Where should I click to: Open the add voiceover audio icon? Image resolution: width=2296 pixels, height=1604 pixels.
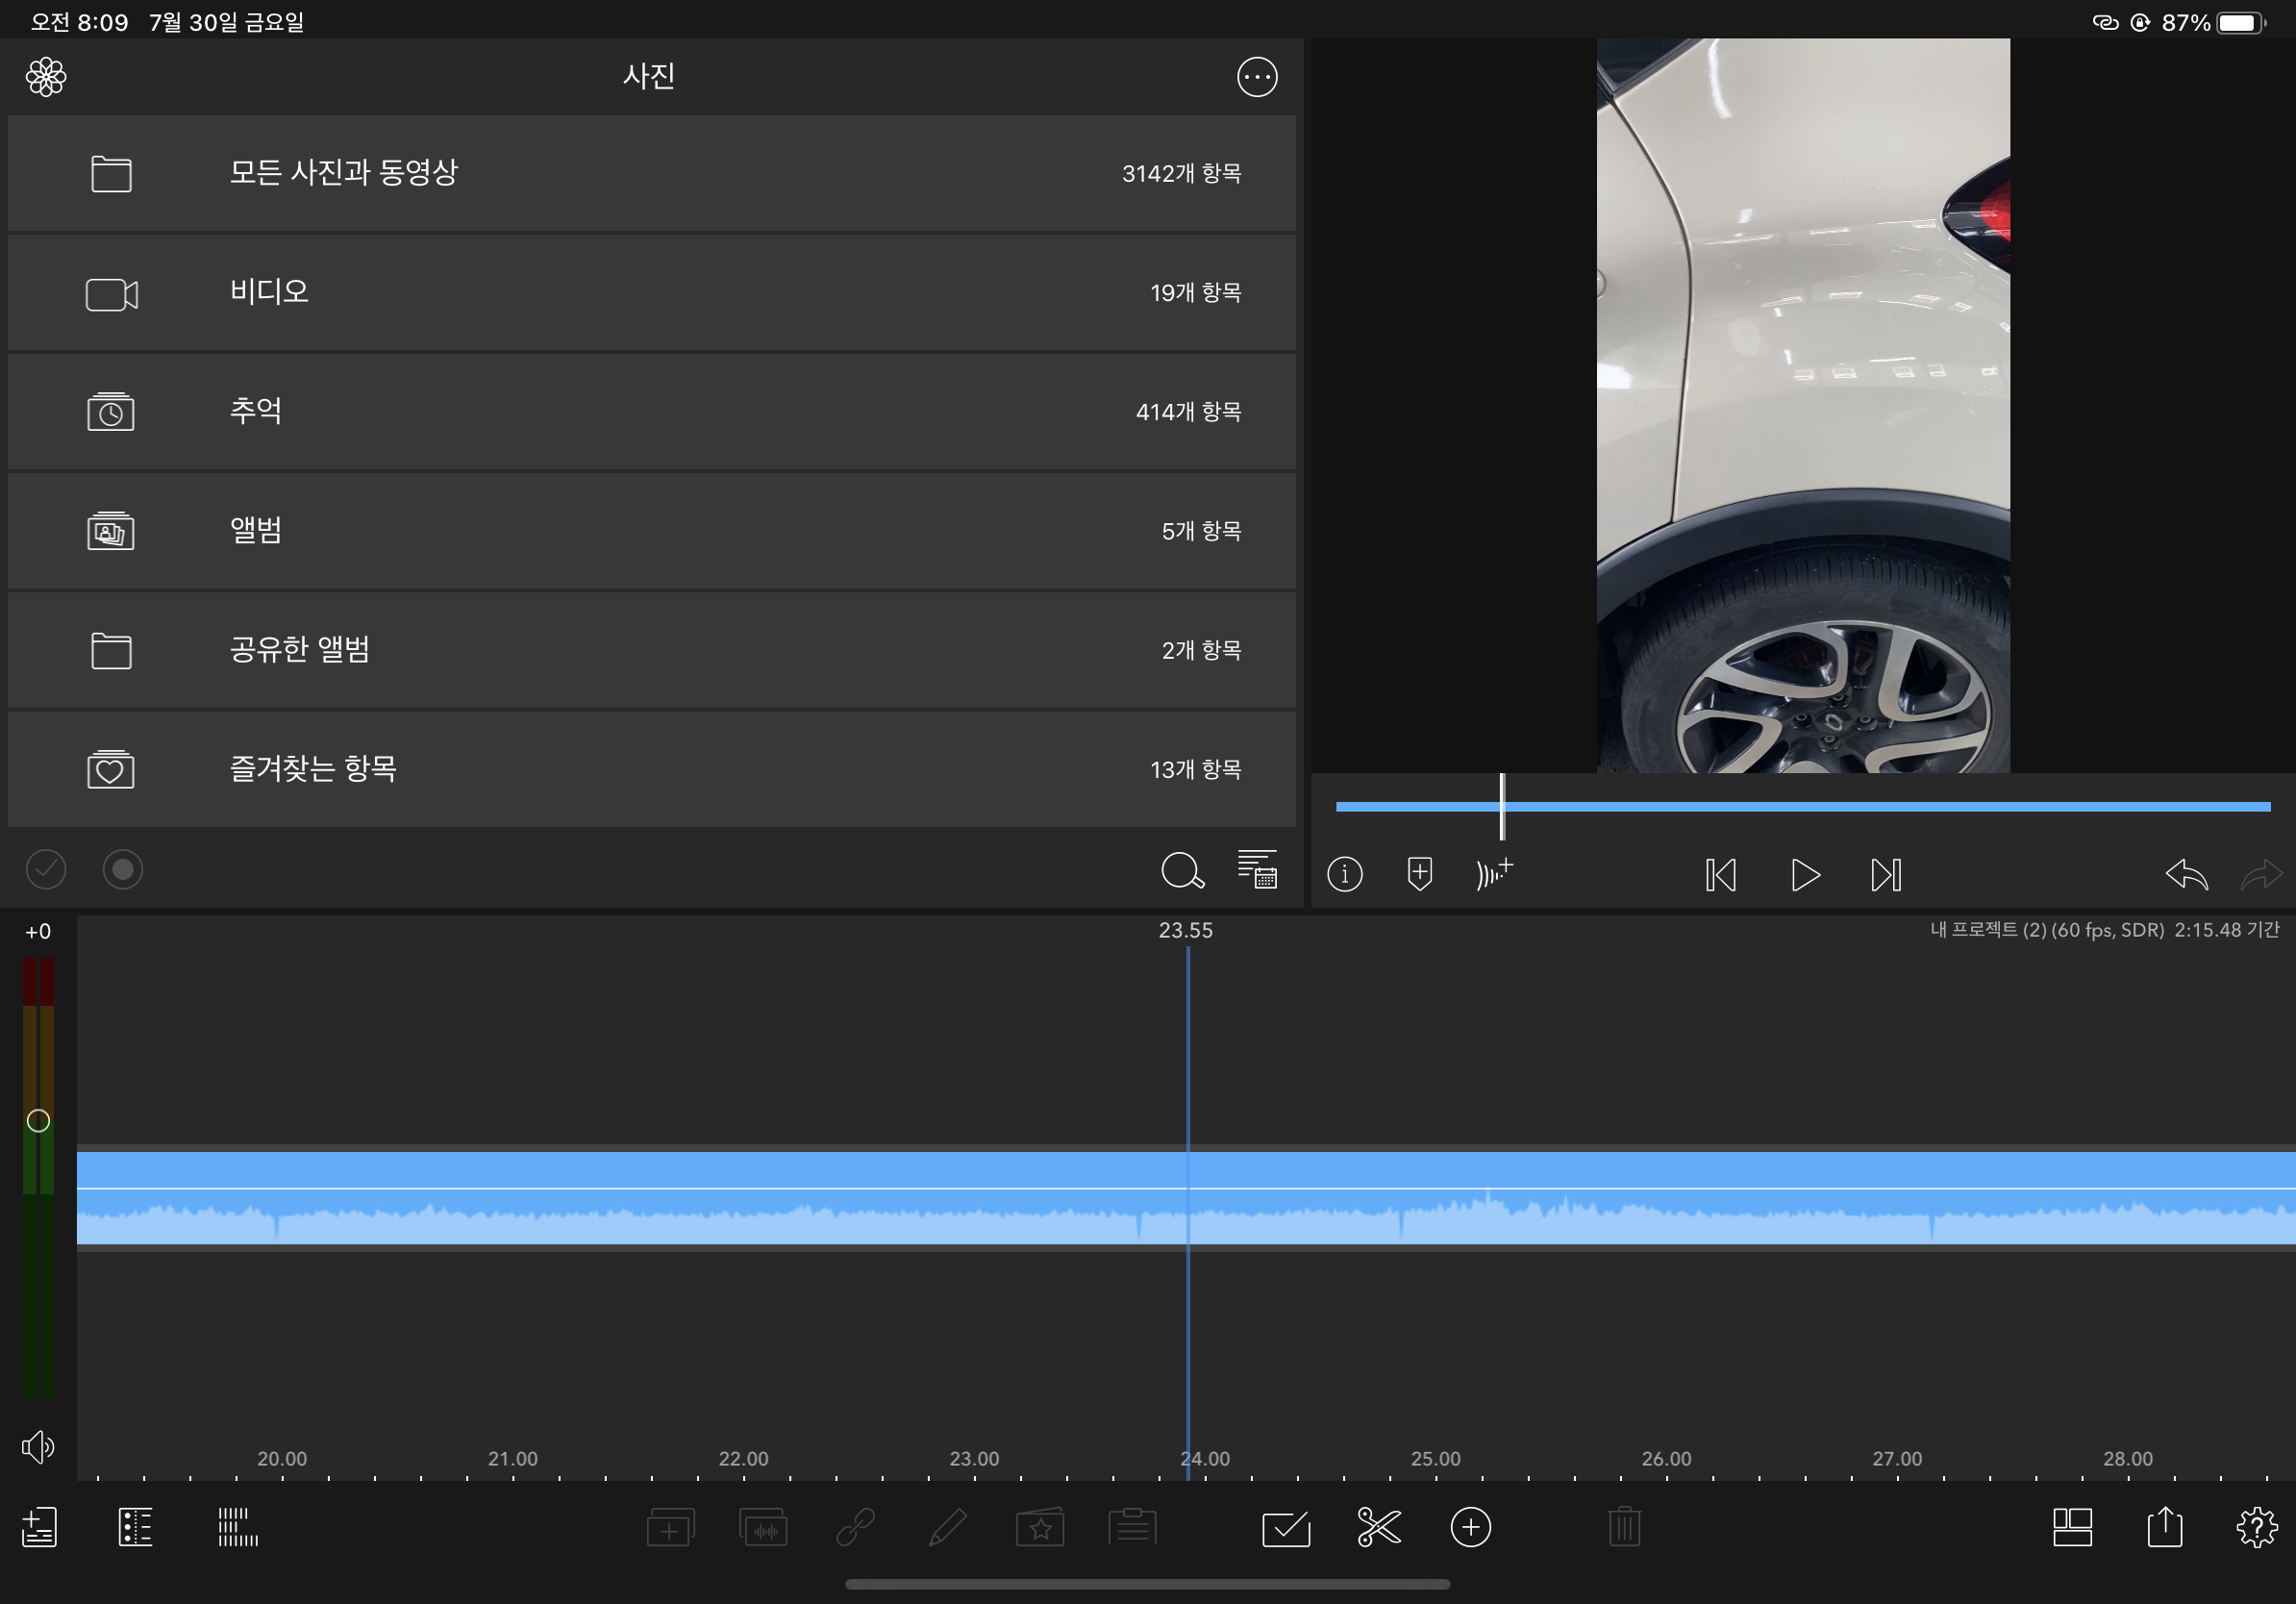[1494, 873]
